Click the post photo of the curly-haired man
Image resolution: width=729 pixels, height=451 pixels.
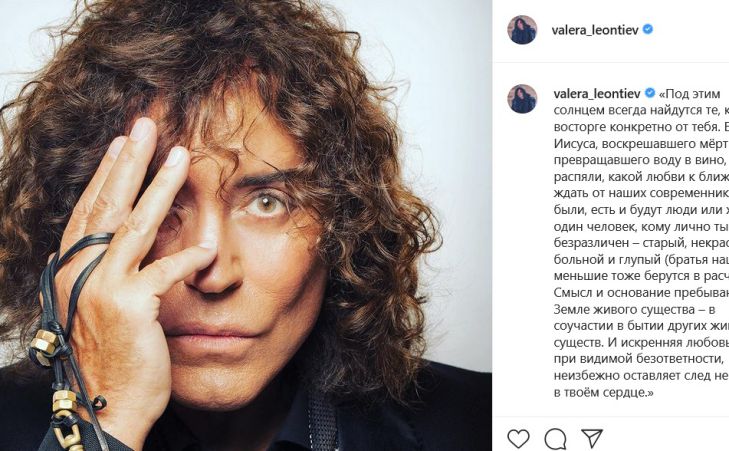[x=245, y=225]
